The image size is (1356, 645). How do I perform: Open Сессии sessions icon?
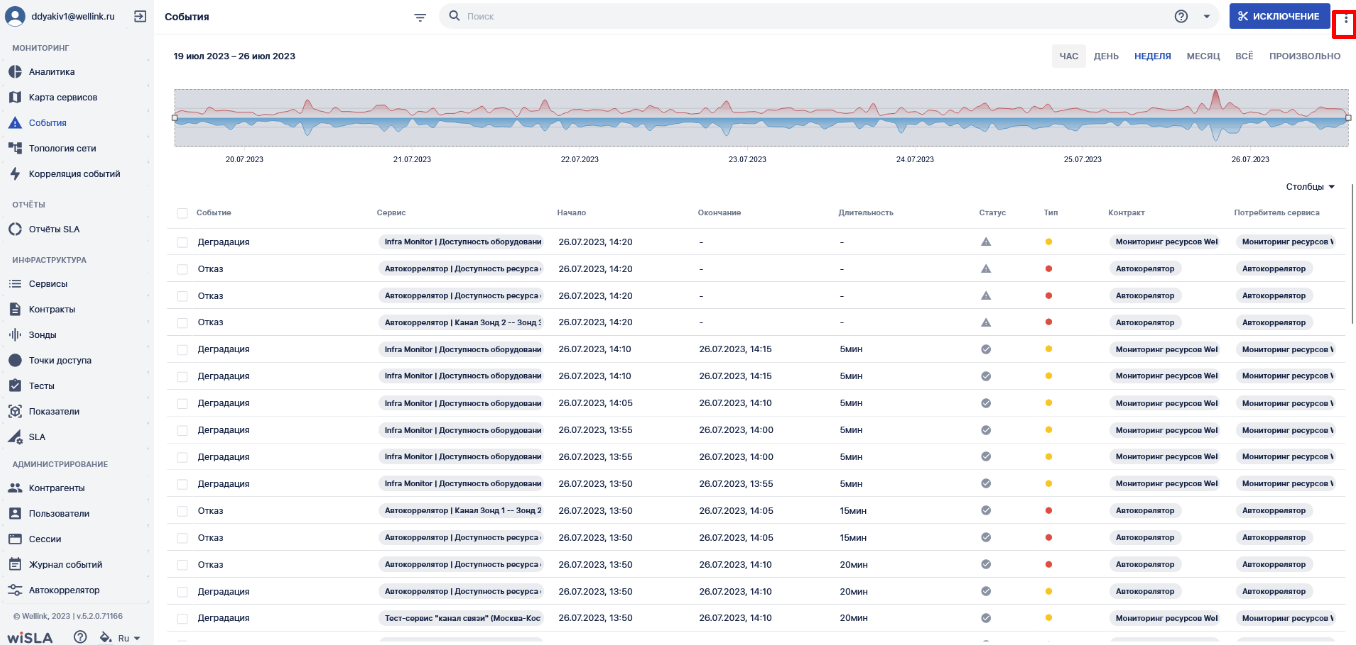[x=15, y=539]
